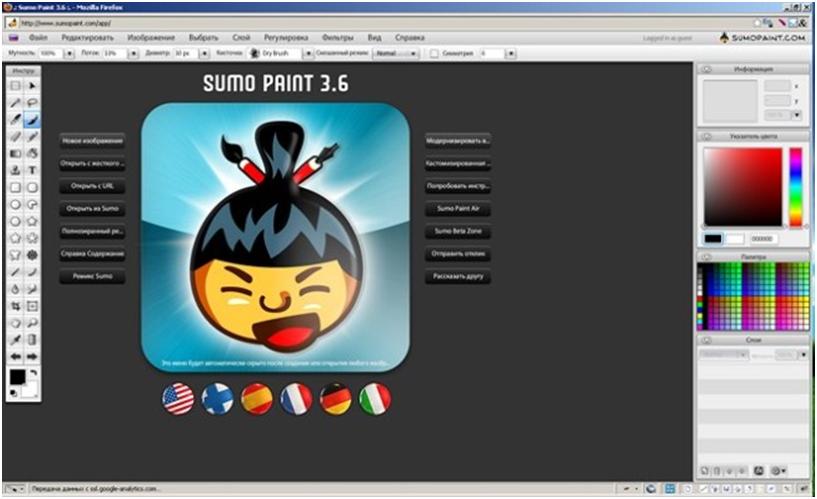817x499 pixels.
Task: Collapse the Information panel
Action: (x=707, y=69)
